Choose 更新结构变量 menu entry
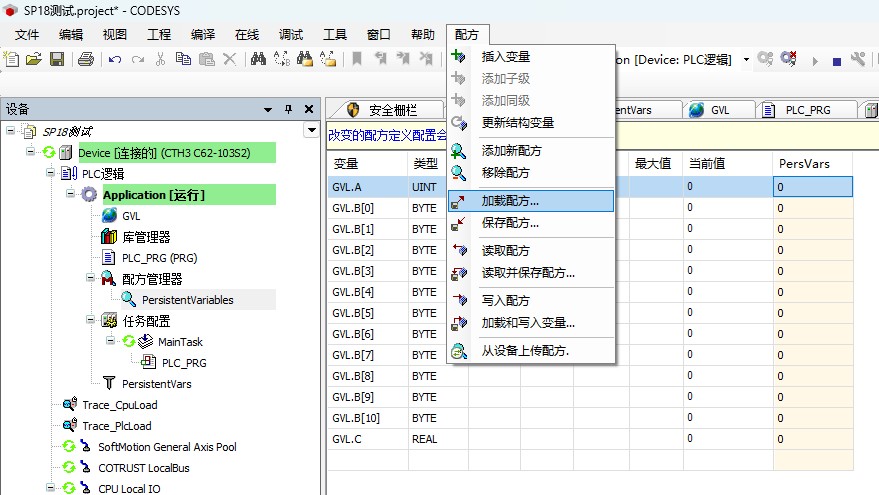This screenshot has height=495, width=879. point(531,123)
